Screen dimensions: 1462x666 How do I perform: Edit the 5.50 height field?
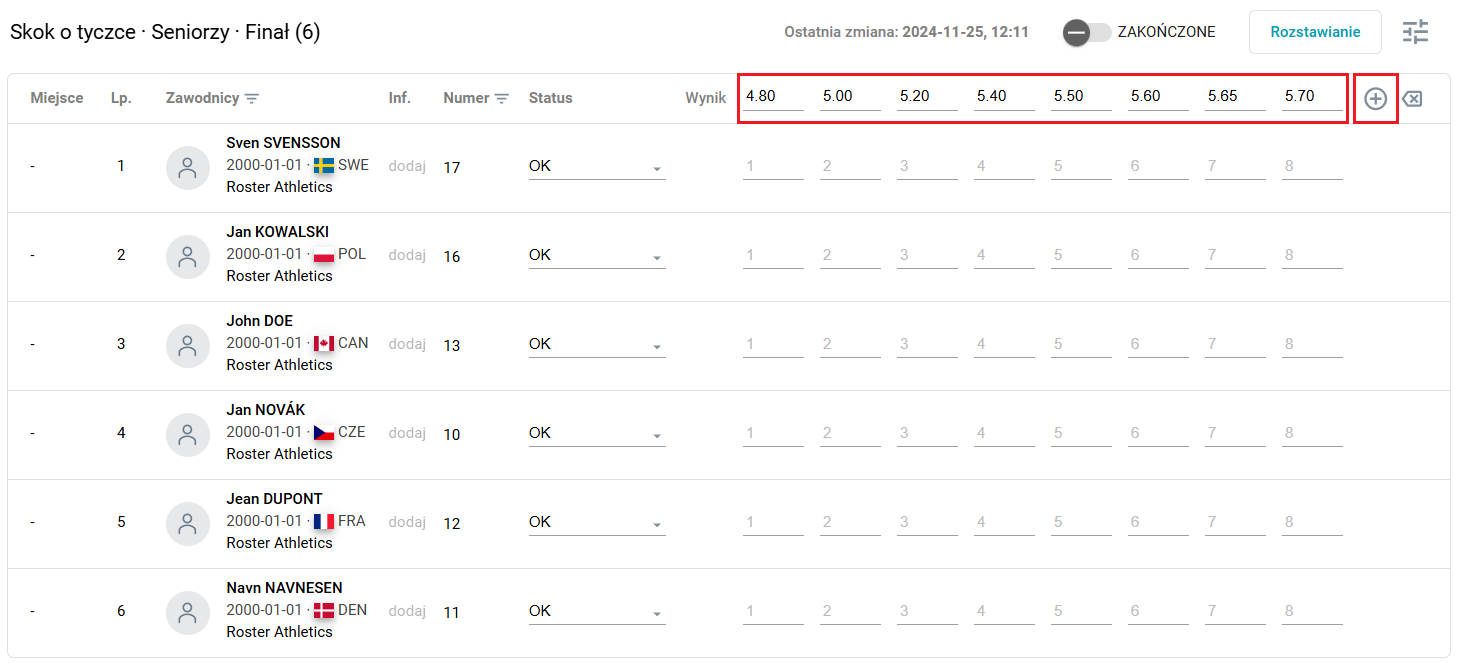click(x=1081, y=97)
